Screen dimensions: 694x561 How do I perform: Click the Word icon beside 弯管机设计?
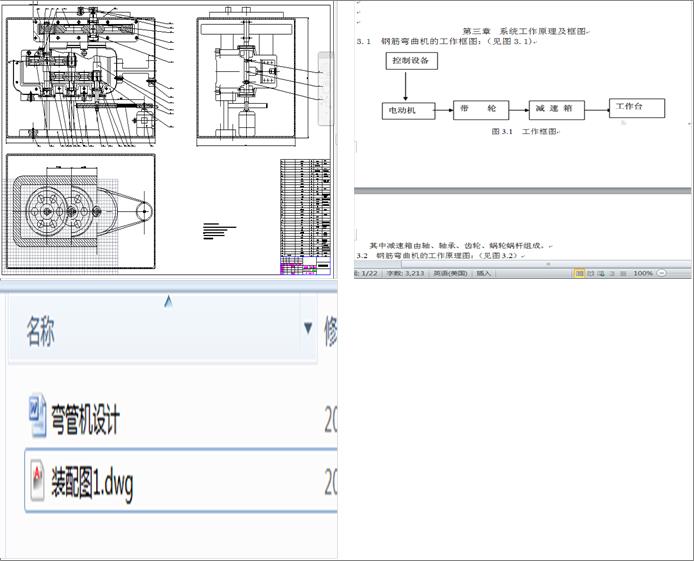37,416
